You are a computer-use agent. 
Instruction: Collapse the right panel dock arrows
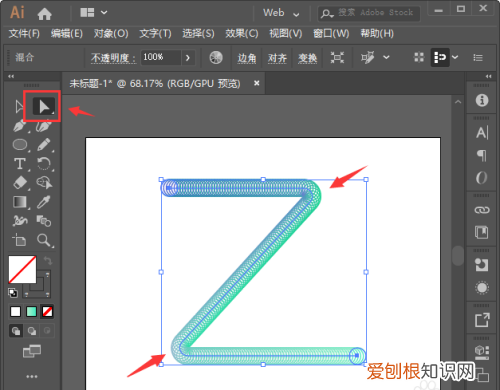click(489, 76)
